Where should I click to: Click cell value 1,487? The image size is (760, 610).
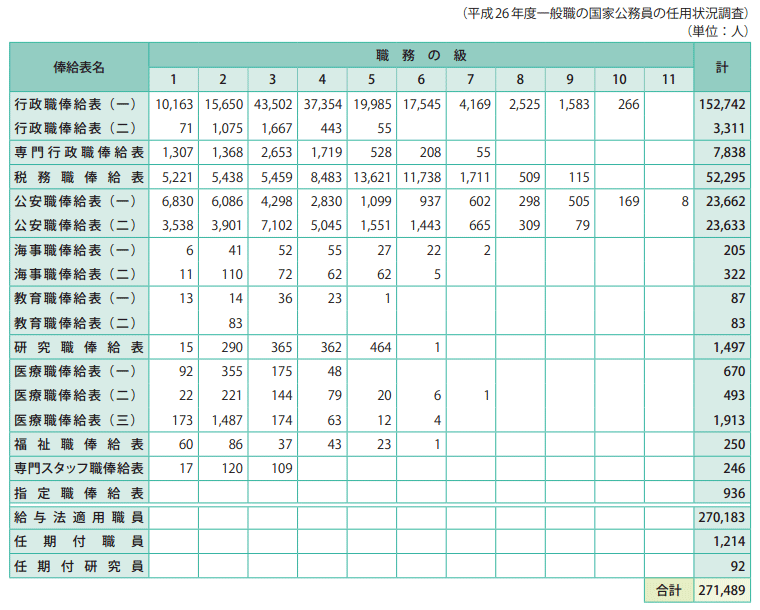click(x=227, y=420)
